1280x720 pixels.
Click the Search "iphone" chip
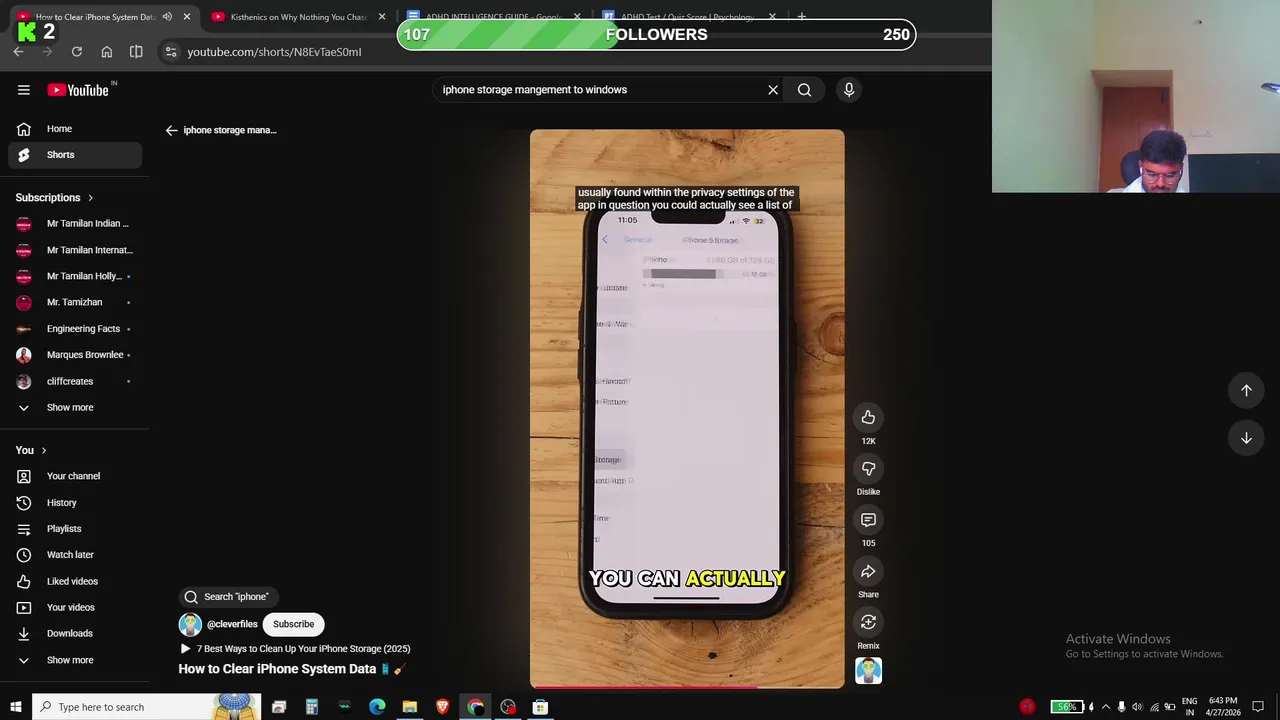[228, 597]
